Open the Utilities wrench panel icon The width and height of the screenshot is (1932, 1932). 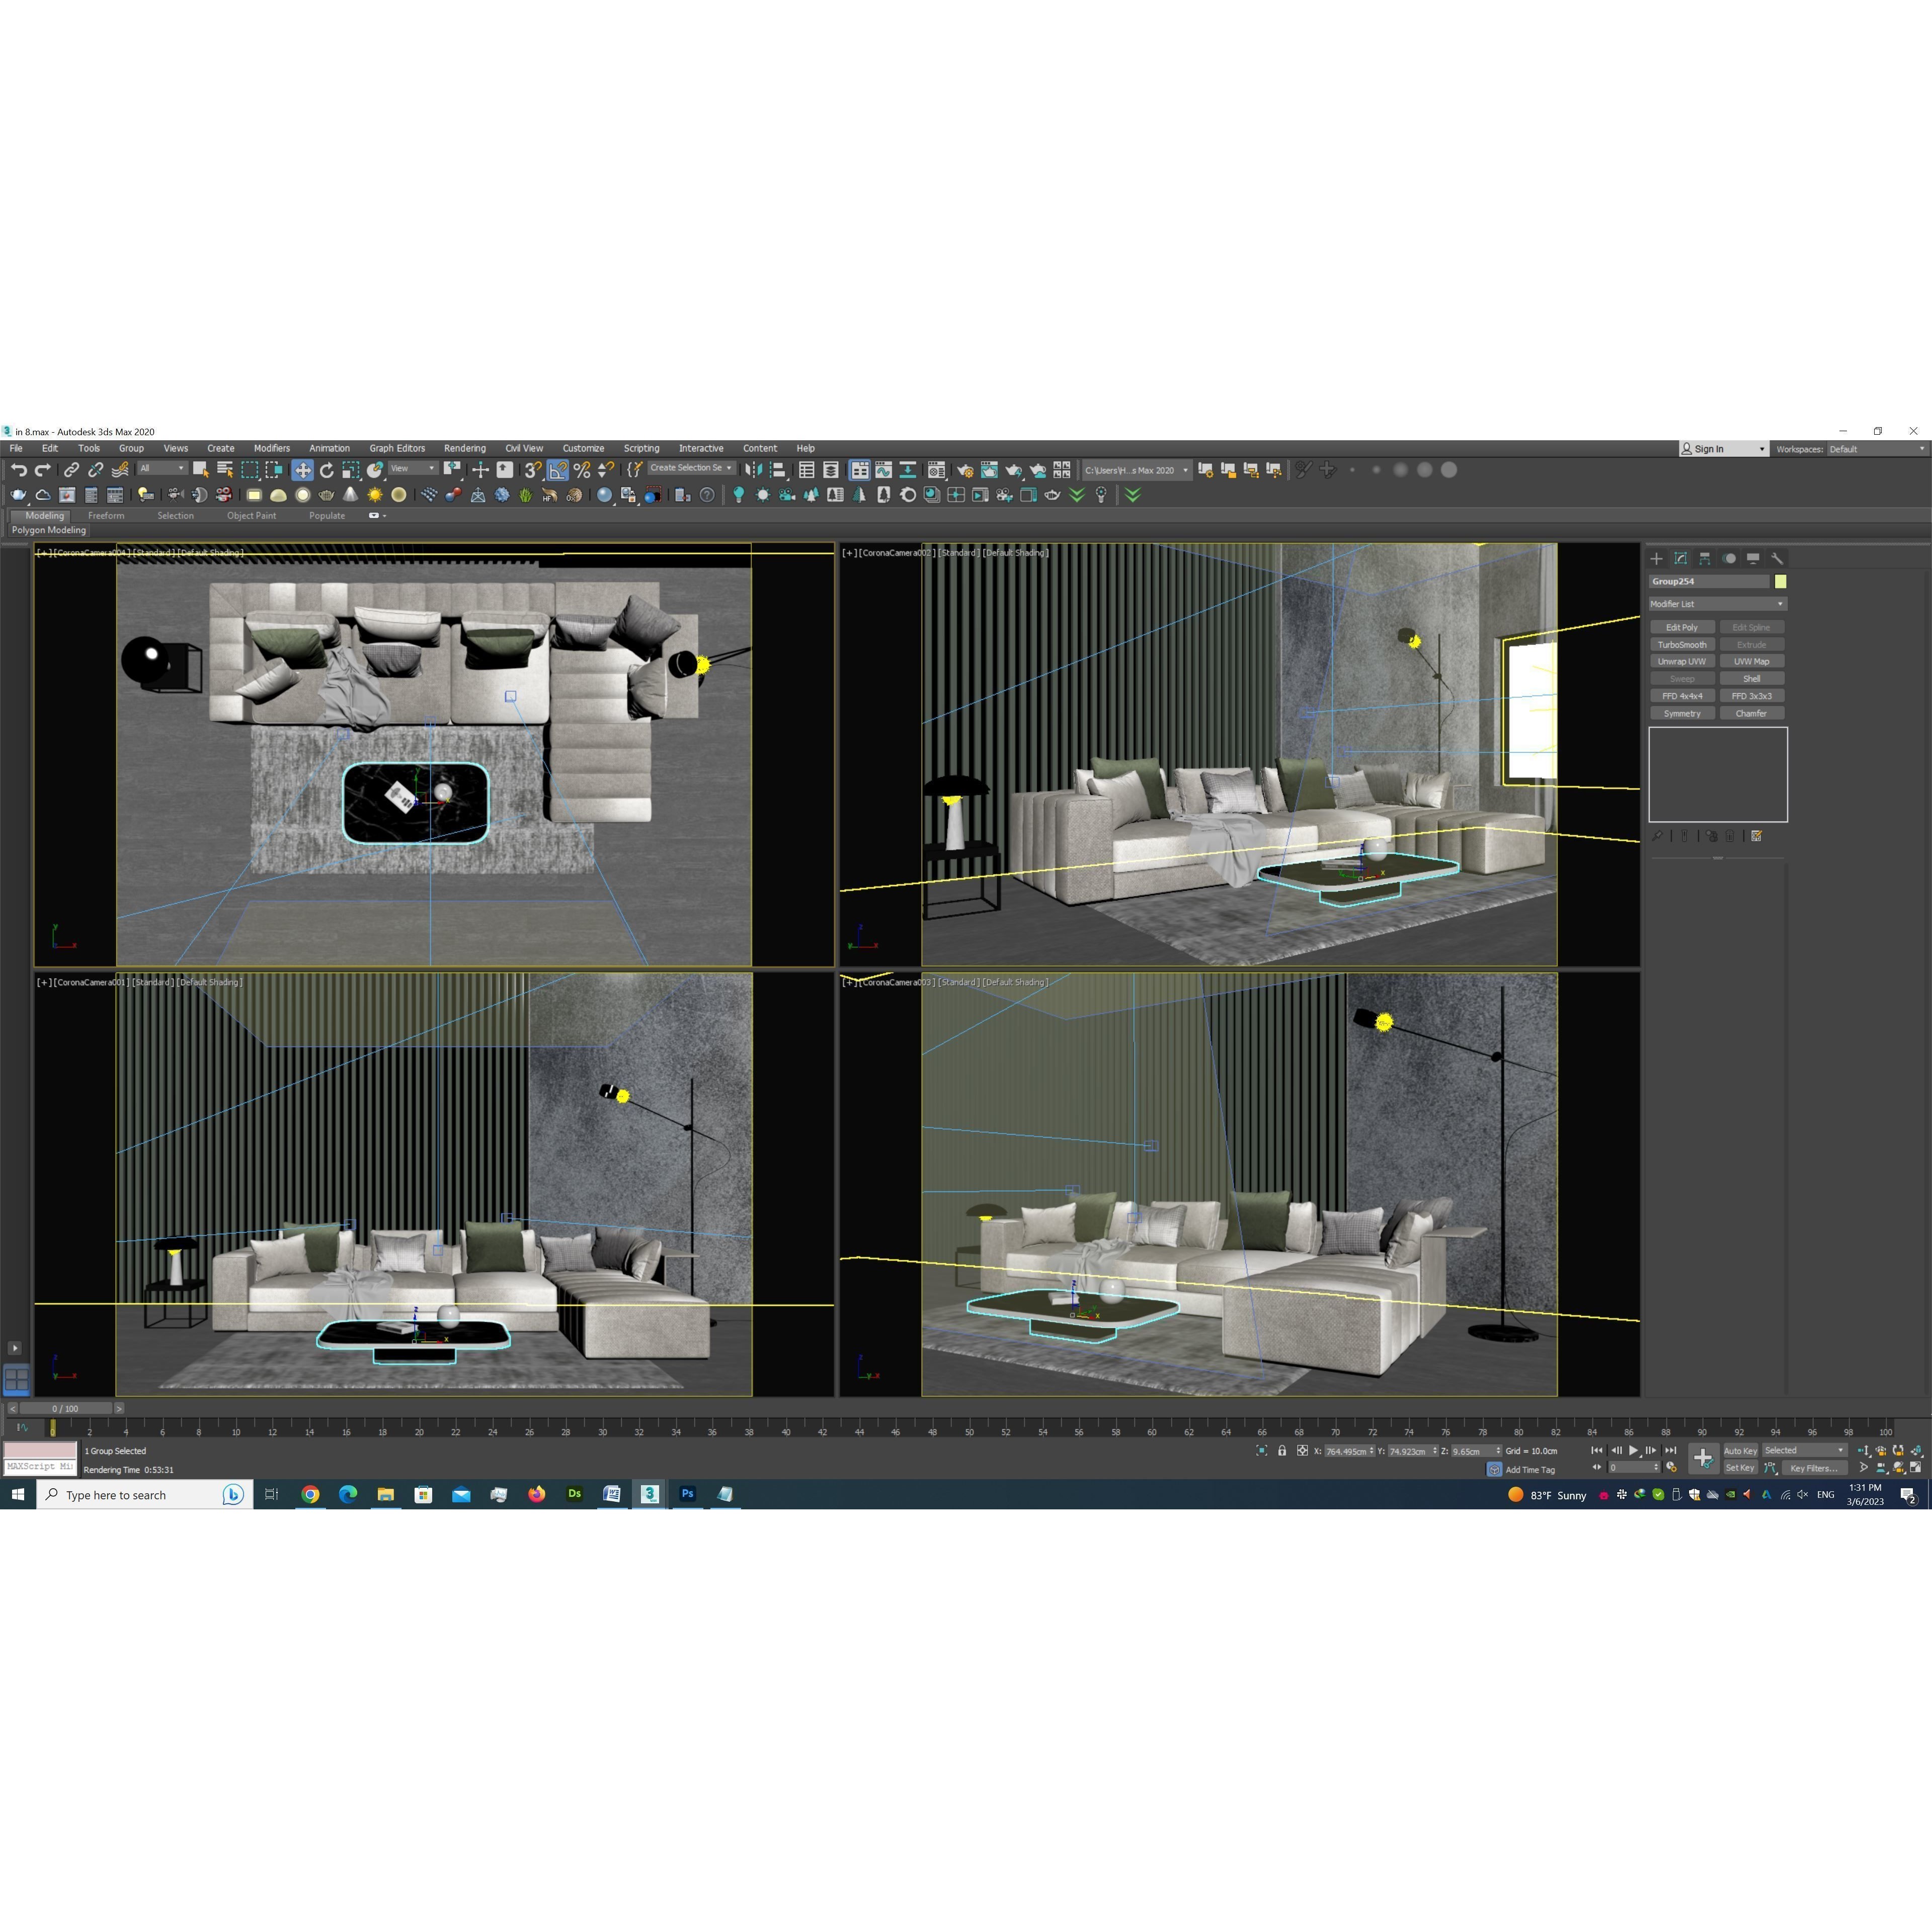[x=1777, y=559]
